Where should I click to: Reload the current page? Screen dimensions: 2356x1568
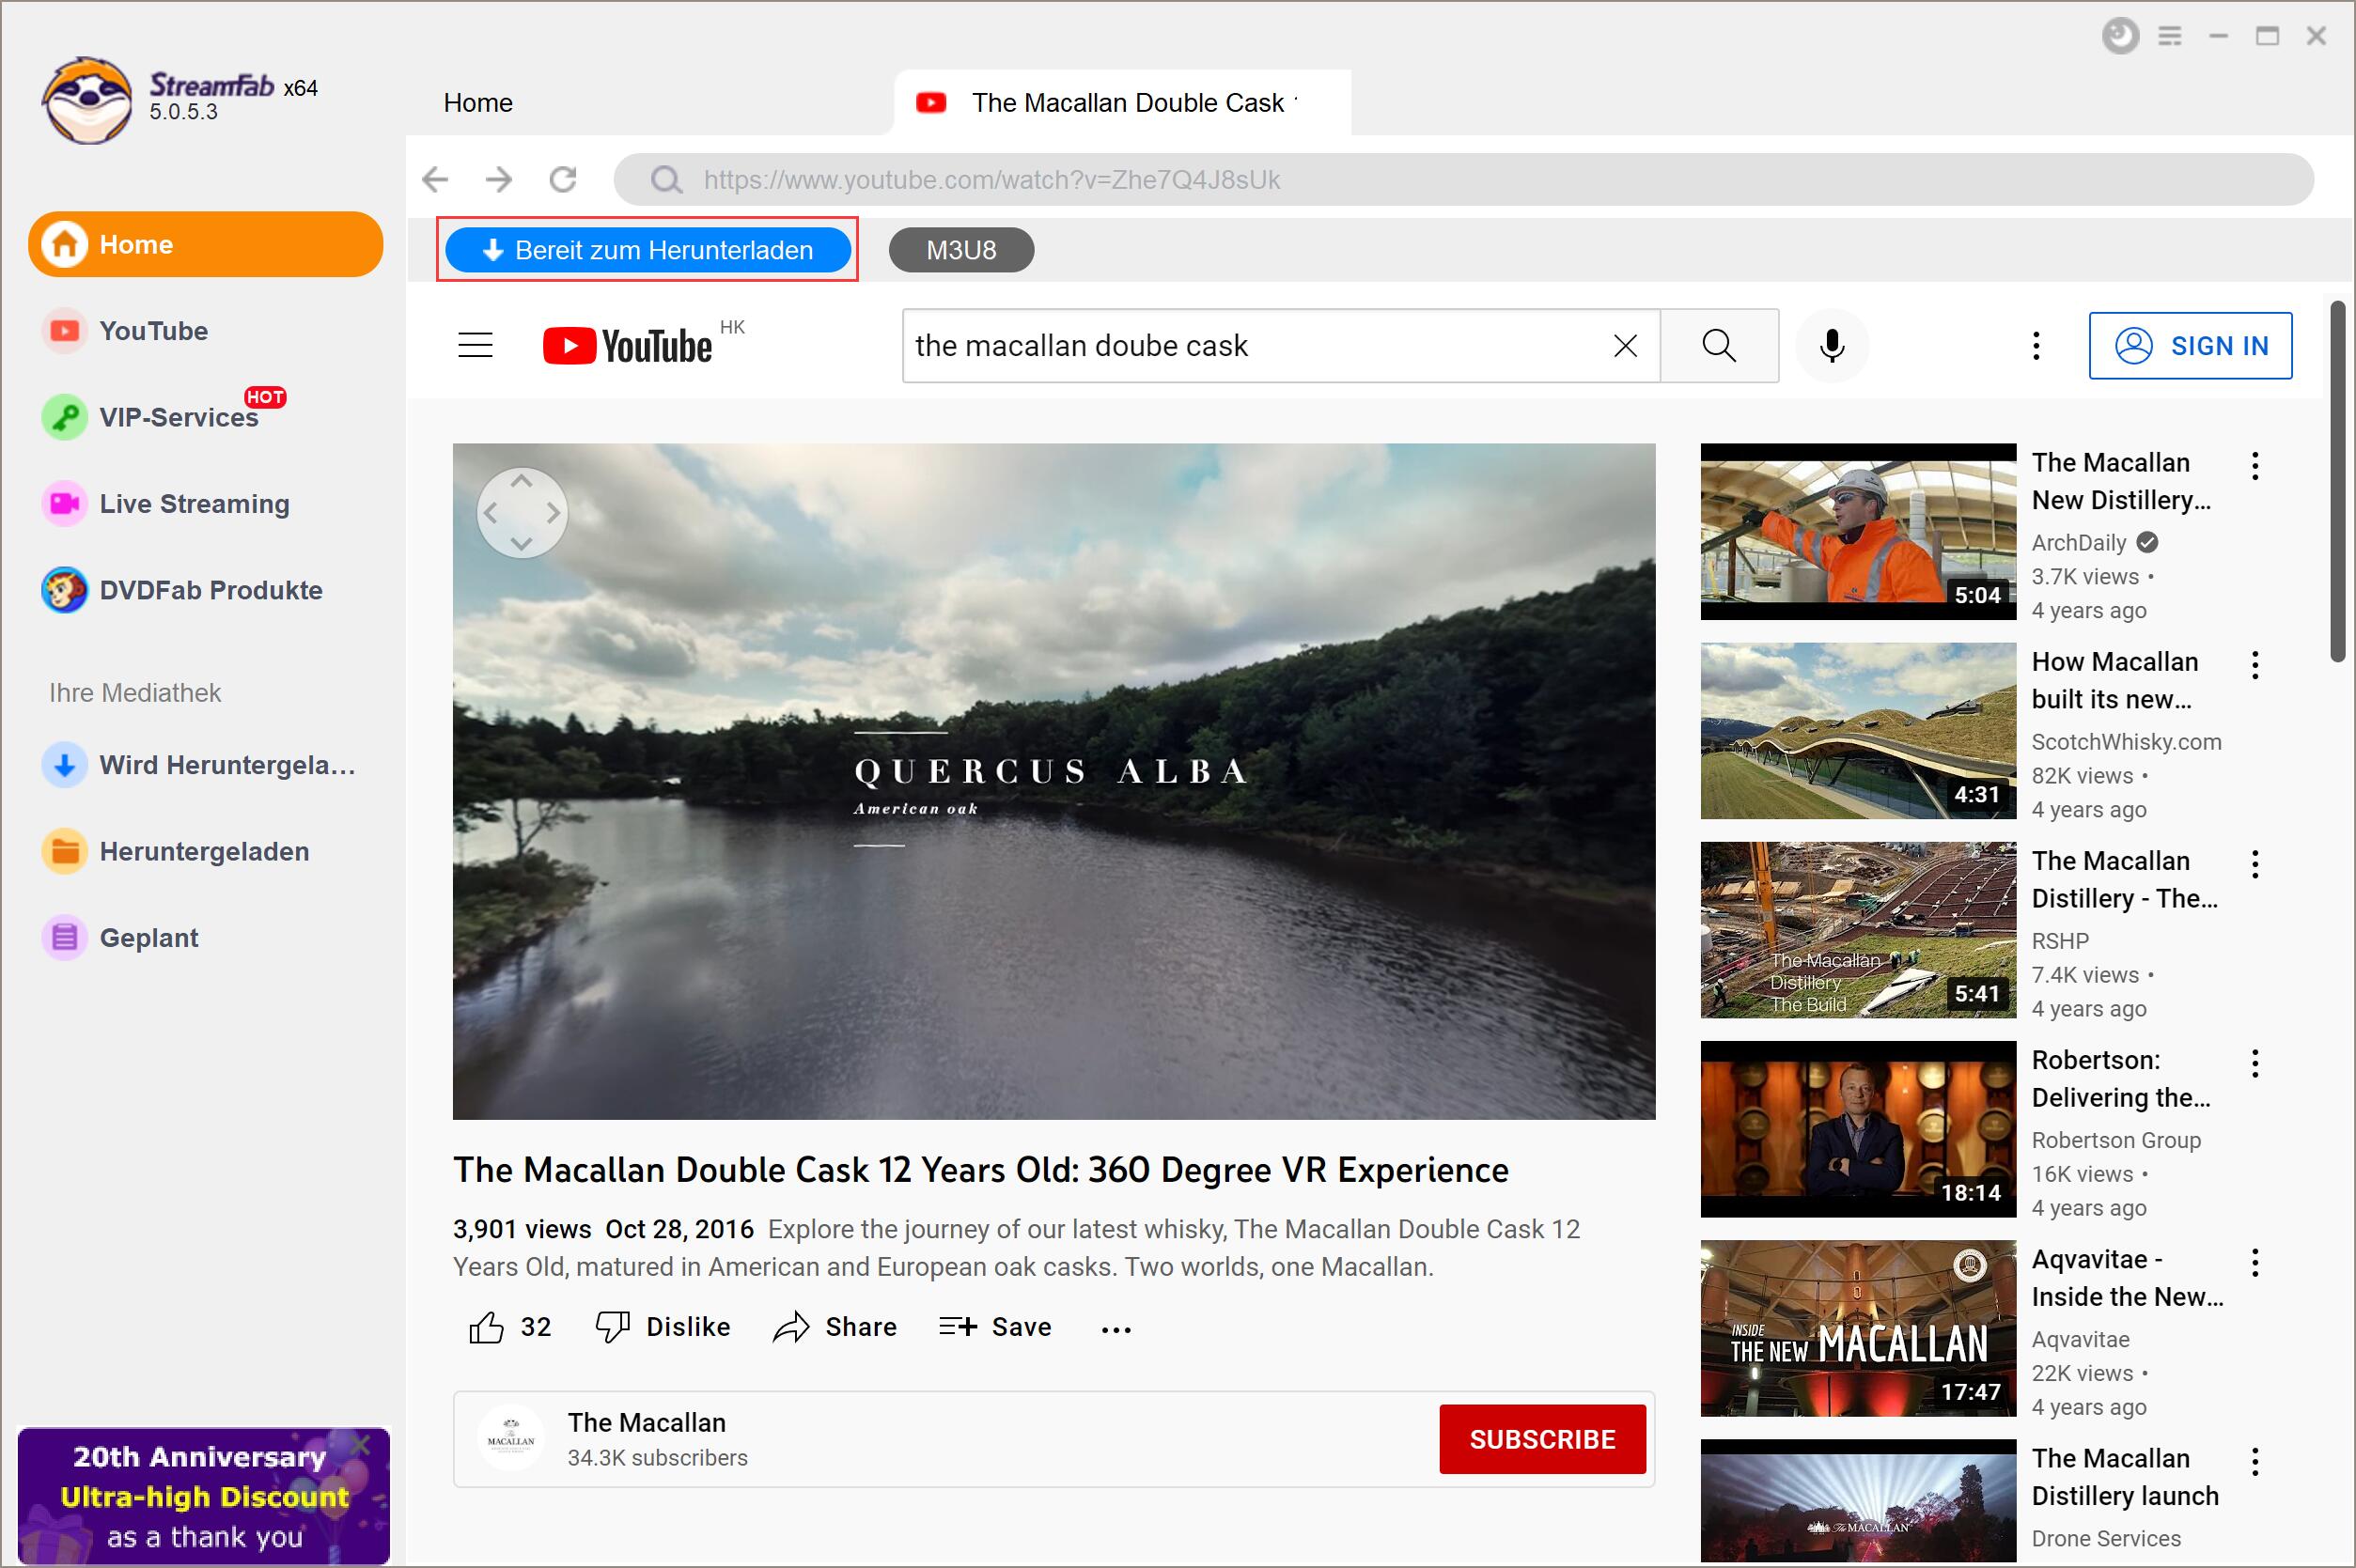coord(563,180)
